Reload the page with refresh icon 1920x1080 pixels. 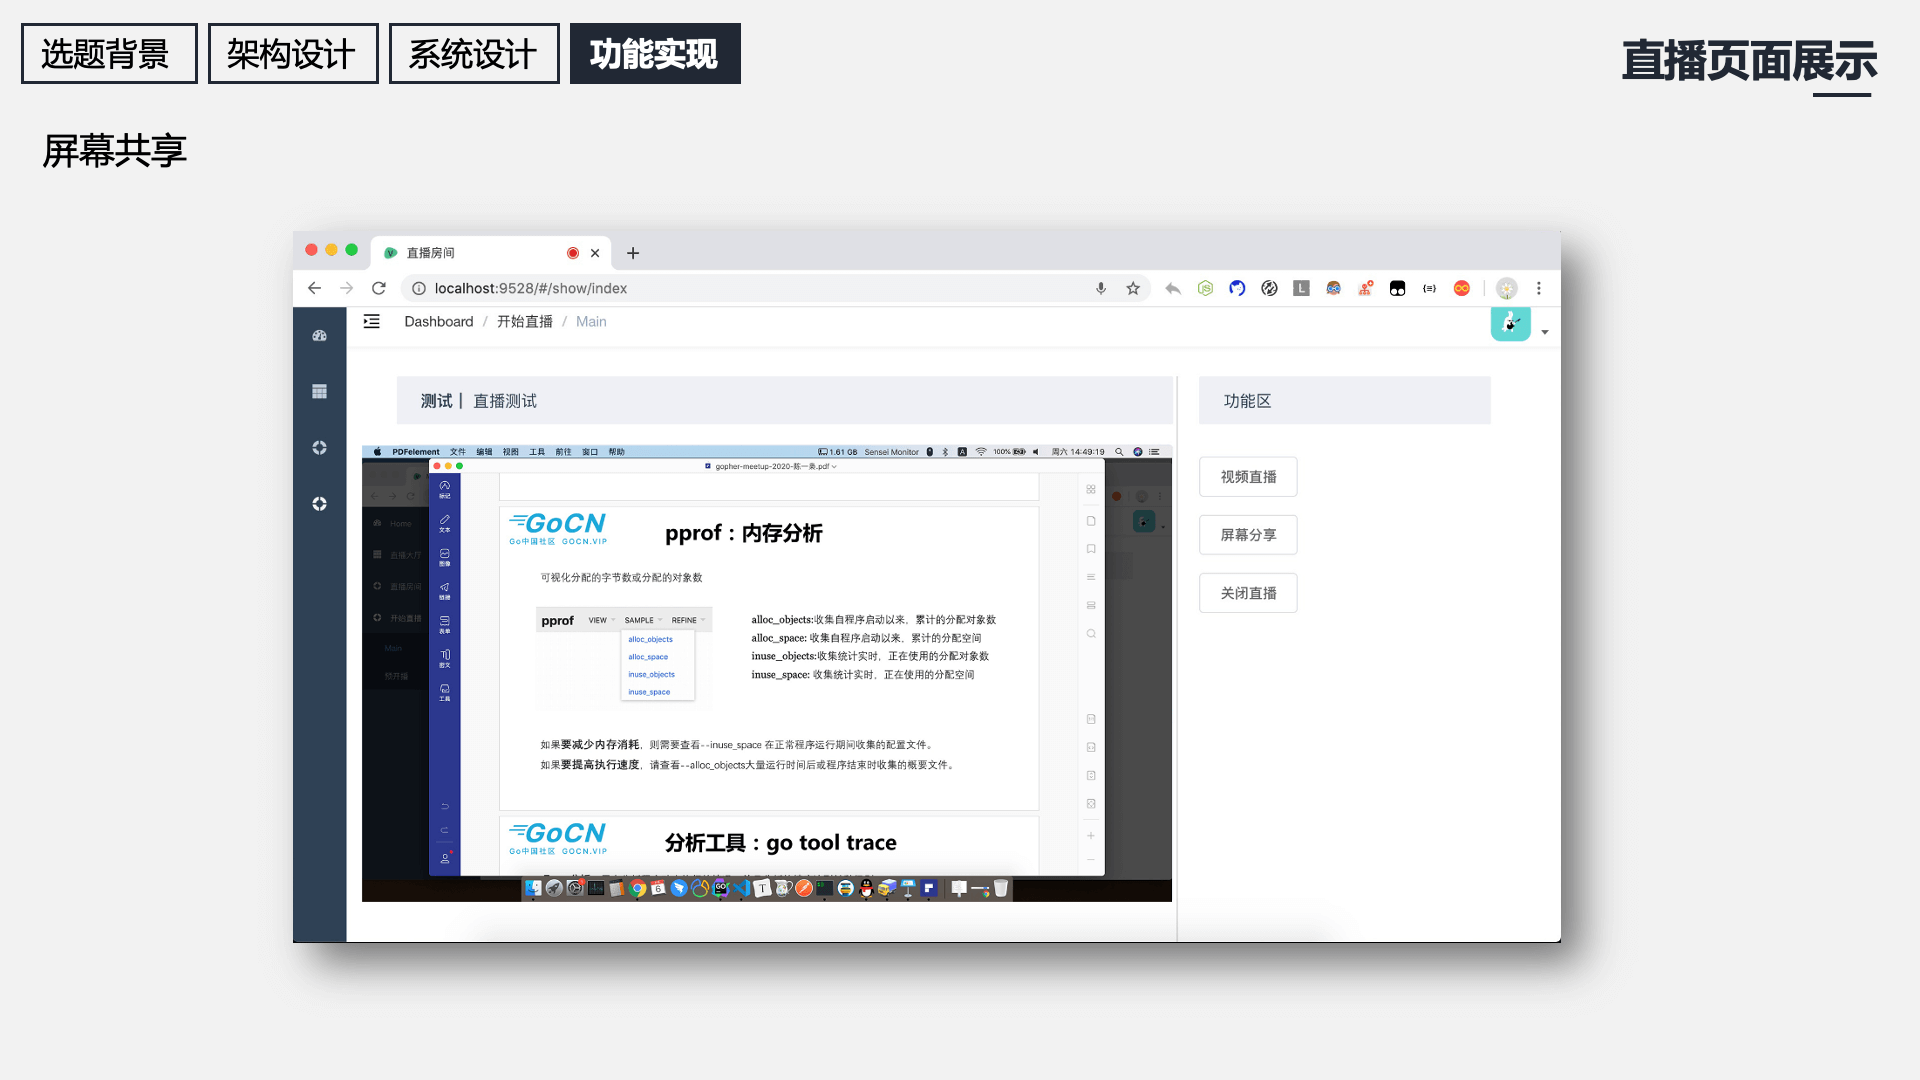[x=379, y=289]
